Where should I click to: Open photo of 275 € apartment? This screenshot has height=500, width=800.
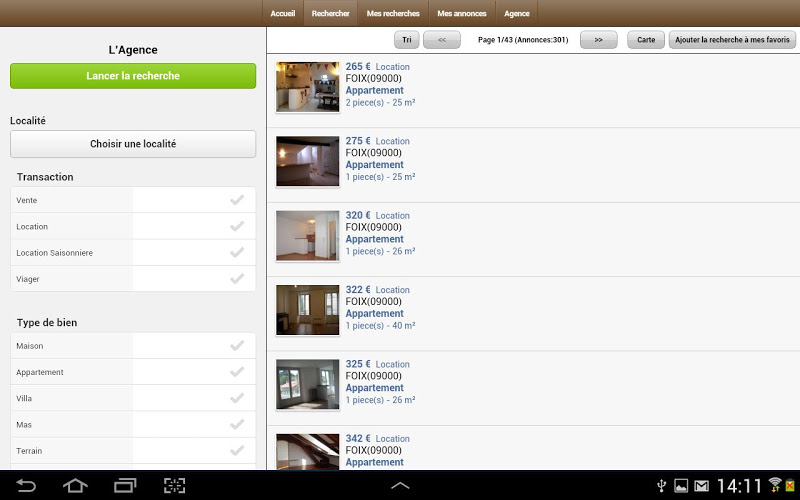[308, 161]
